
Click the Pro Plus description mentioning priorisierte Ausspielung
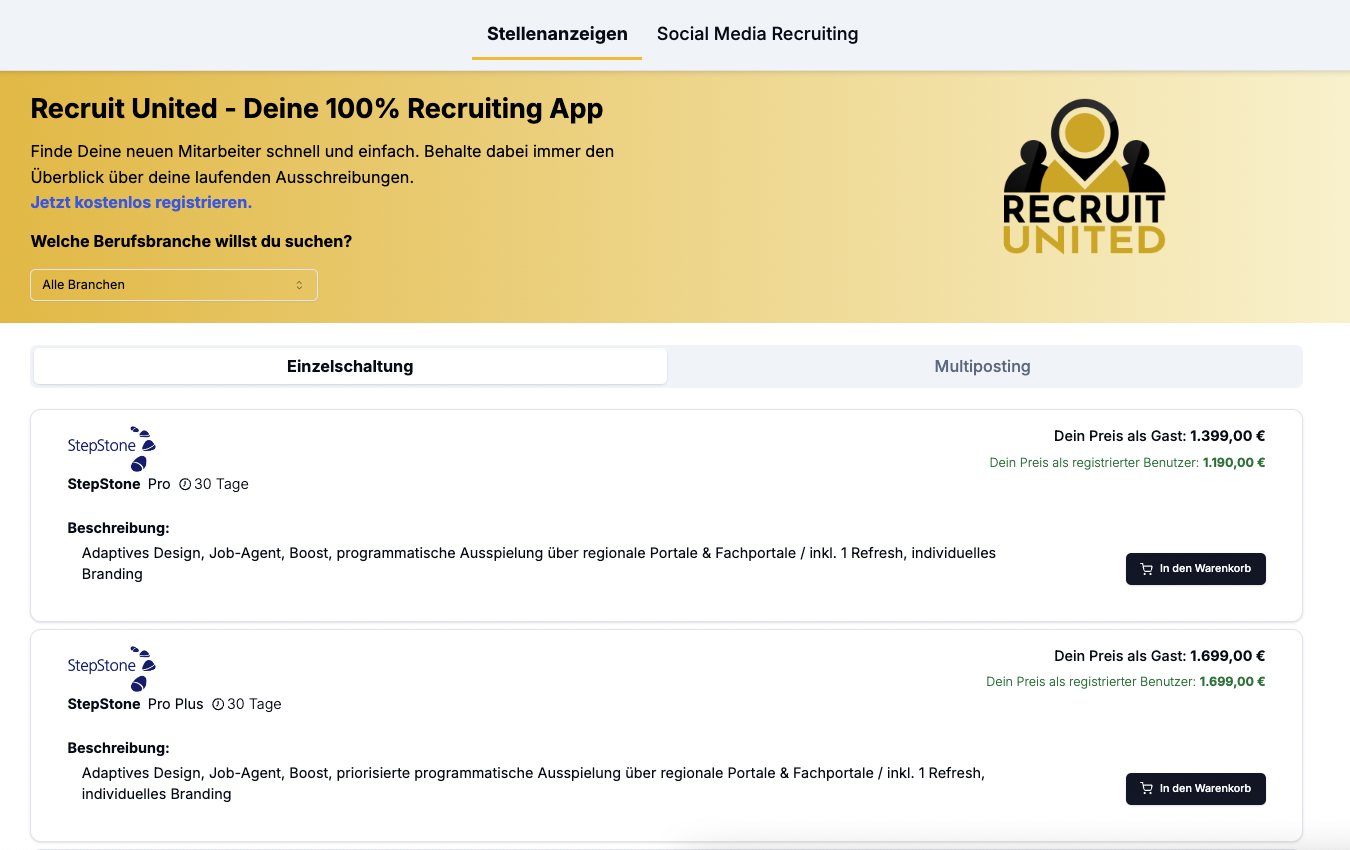click(x=534, y=783)
